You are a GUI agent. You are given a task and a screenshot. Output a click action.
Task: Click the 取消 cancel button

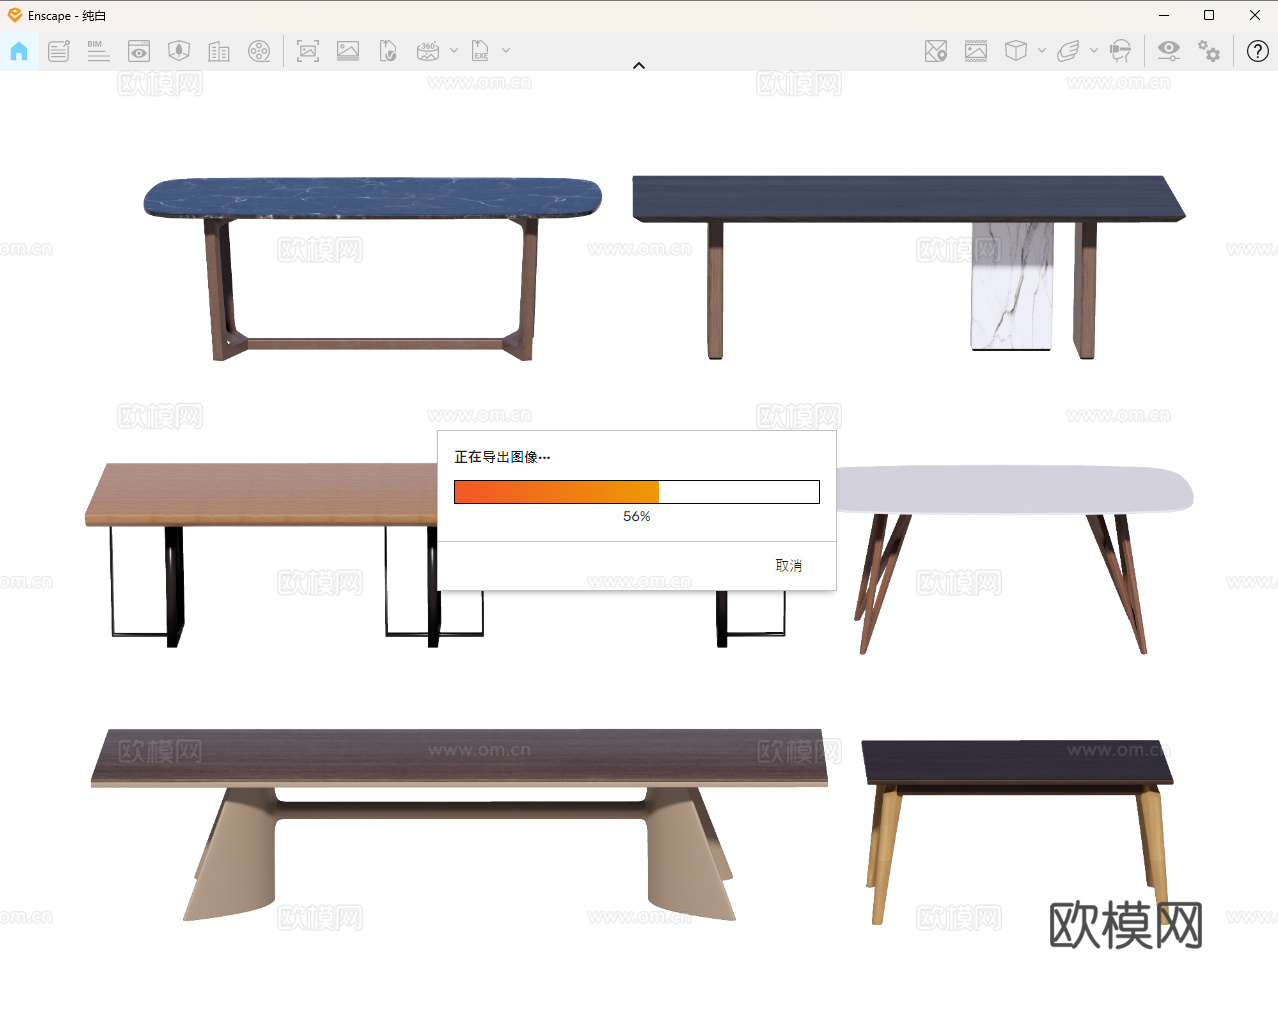[x=789, y=566]
